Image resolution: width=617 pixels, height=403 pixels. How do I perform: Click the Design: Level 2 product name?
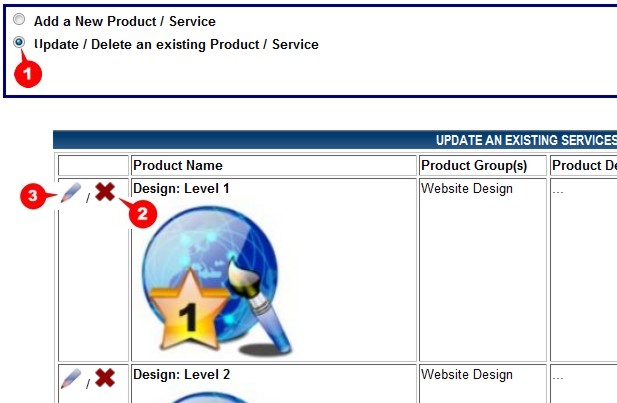tap(181, 374)
